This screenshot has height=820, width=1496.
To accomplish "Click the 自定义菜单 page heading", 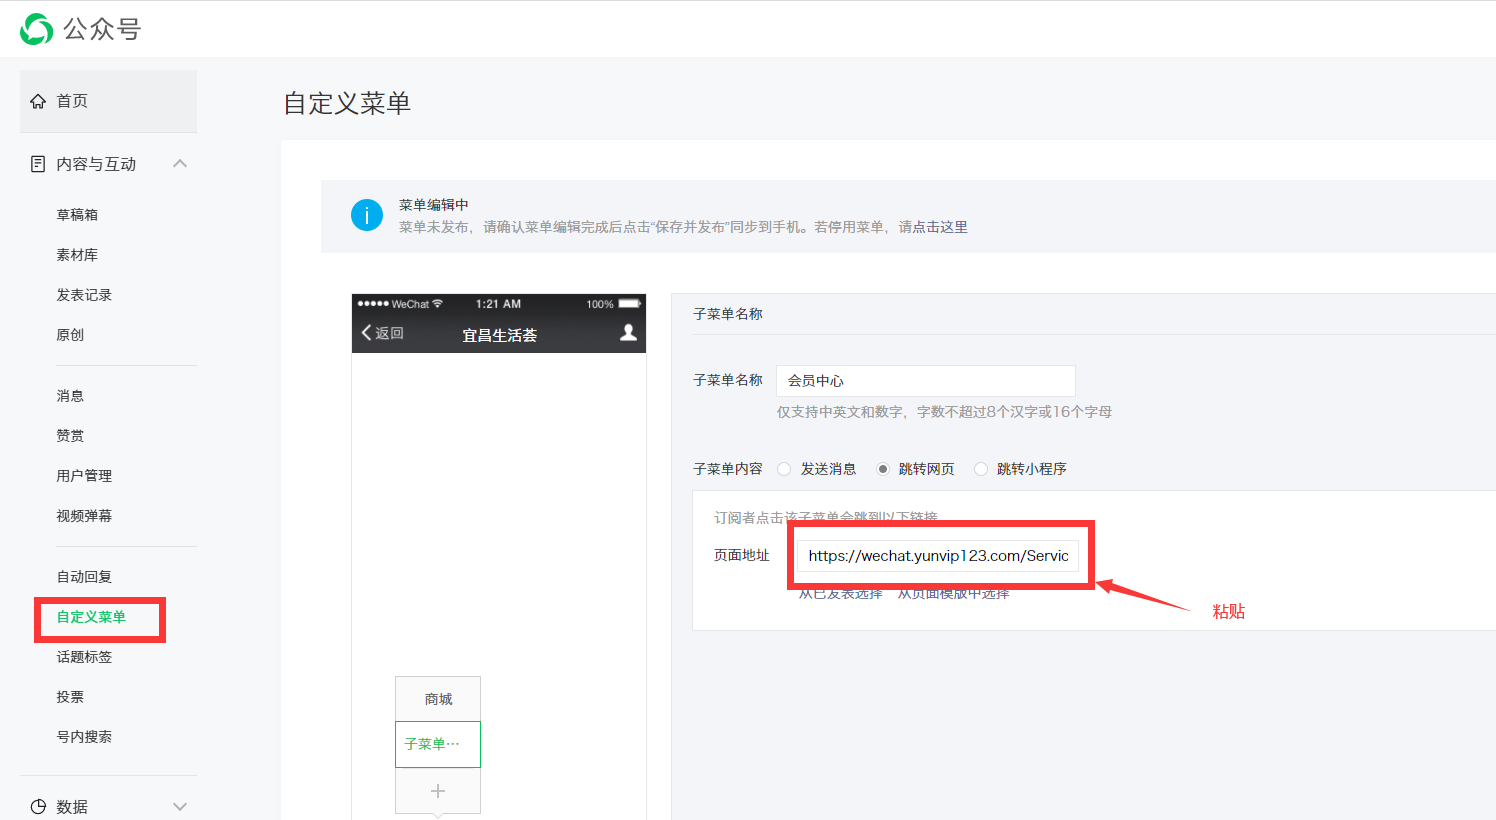I will 347,103.
